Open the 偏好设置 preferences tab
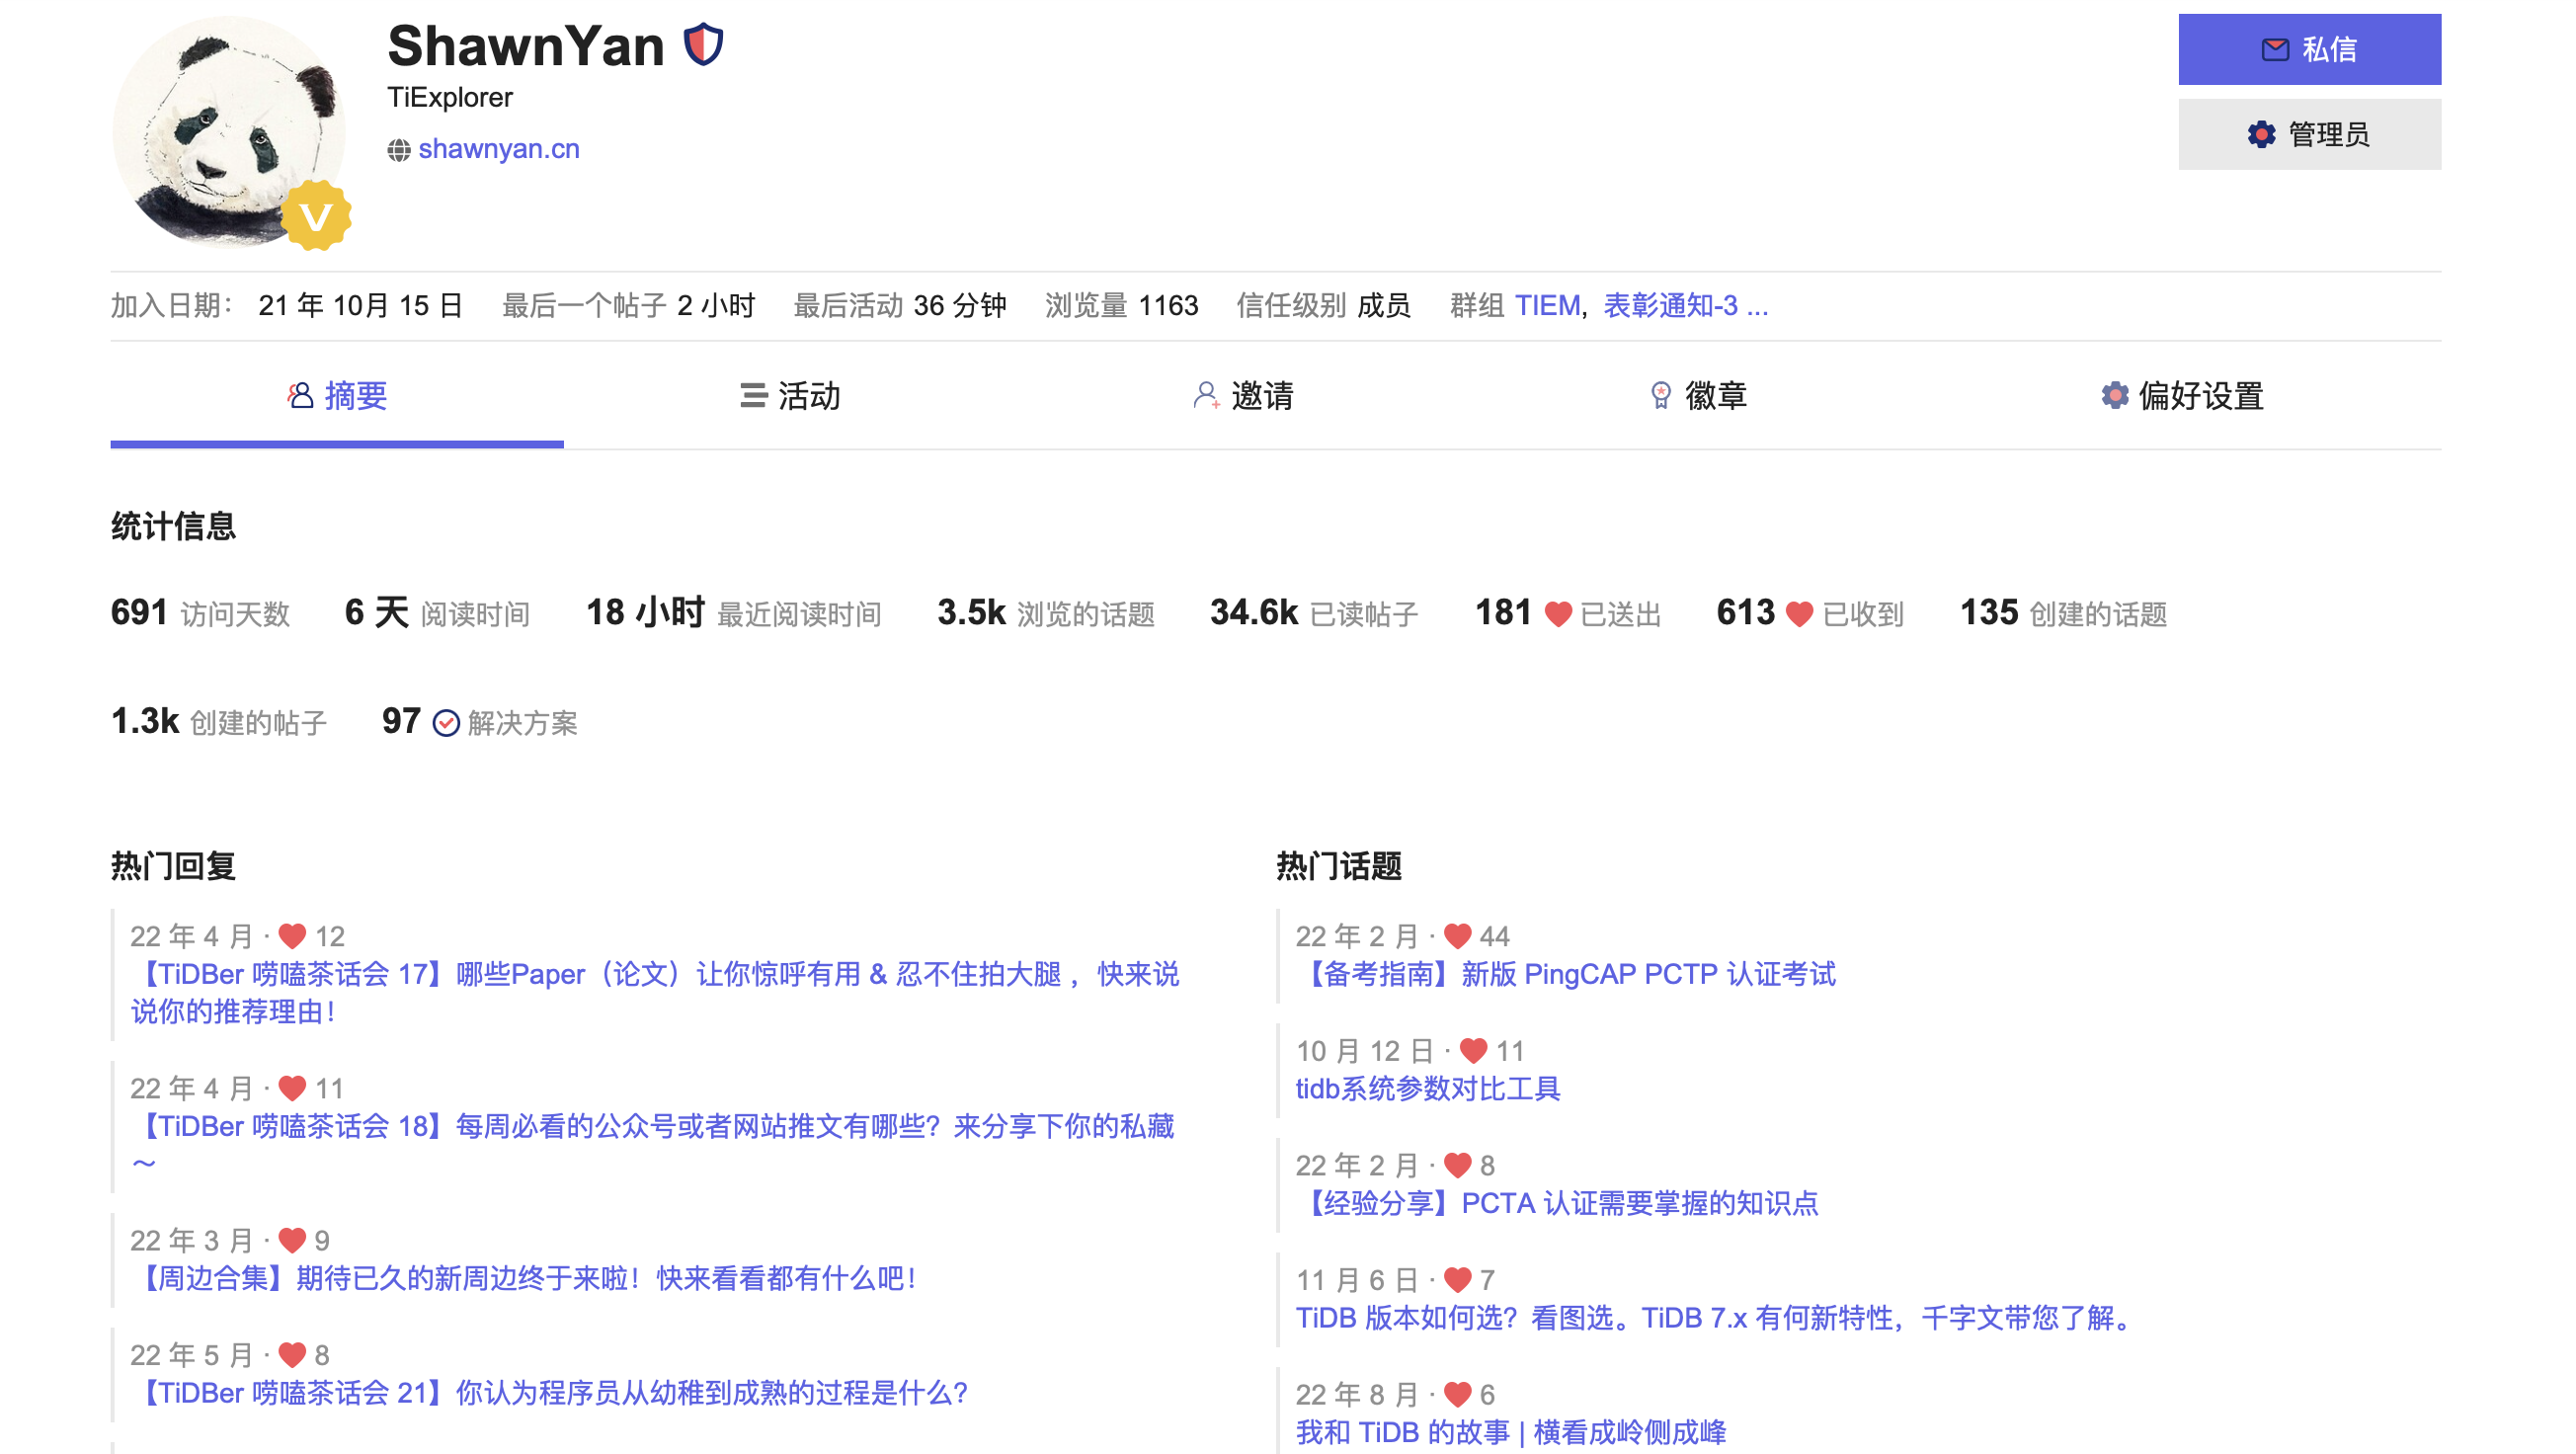The image size is (2576, 1454). pyautogui.click(x=2182, y=396)
